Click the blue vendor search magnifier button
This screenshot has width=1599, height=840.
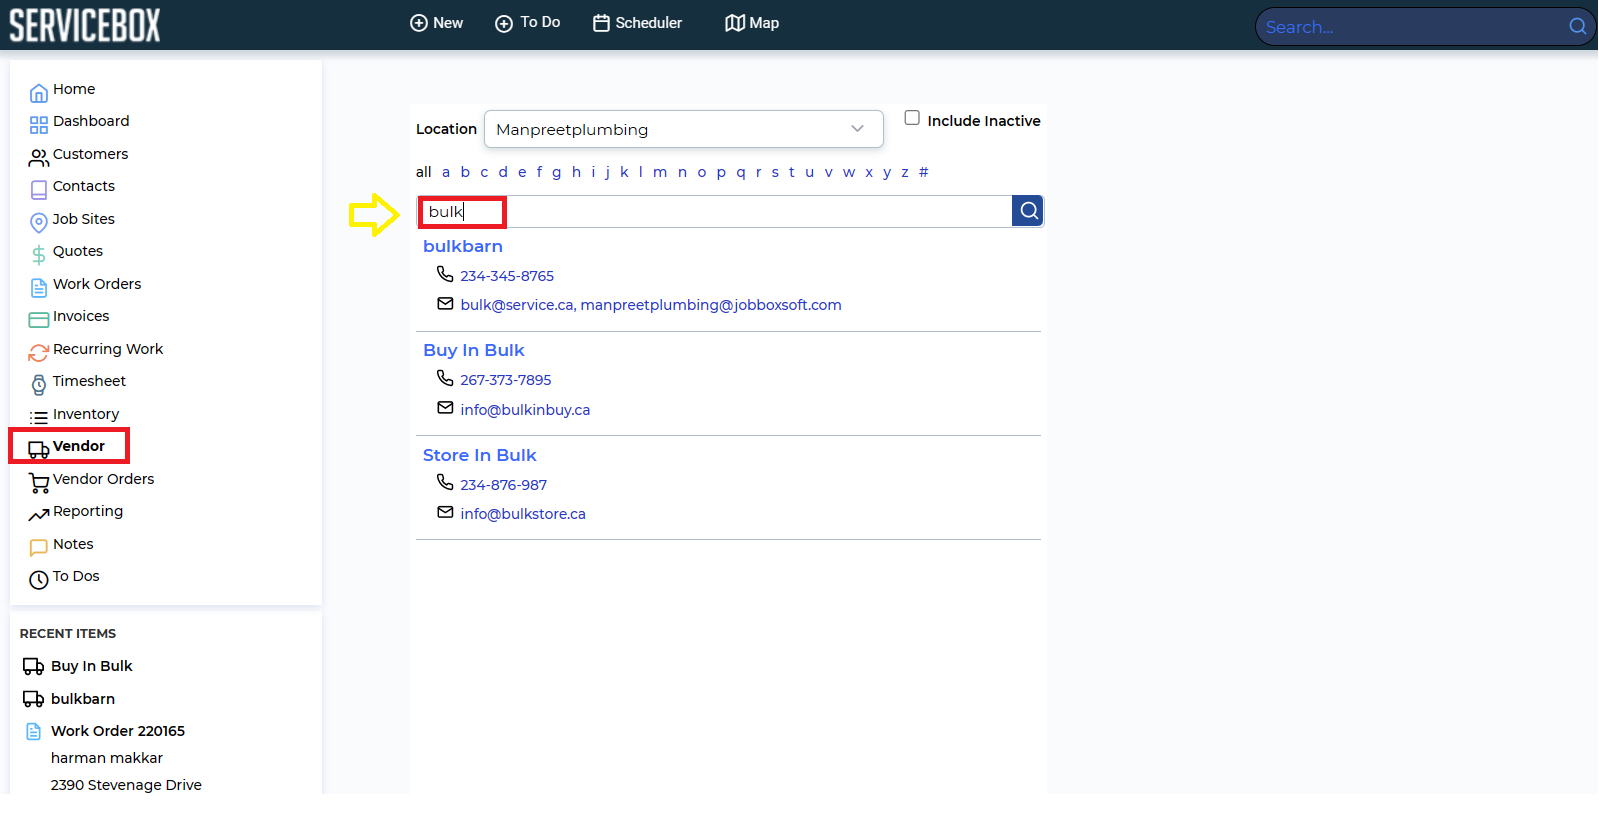pos(1028,211)
